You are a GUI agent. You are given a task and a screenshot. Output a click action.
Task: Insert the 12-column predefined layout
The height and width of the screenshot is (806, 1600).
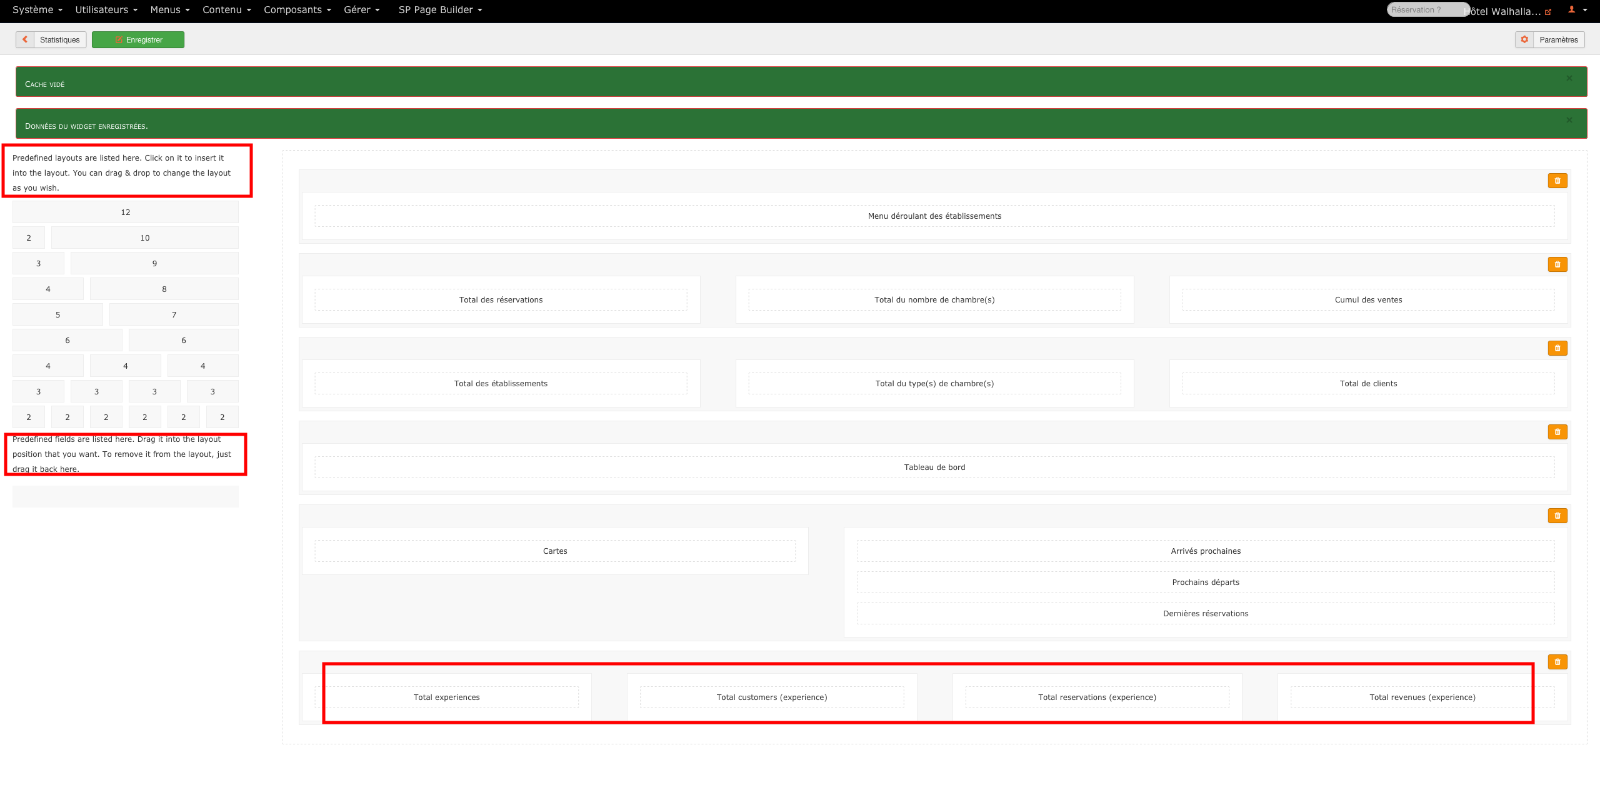click(125, 212)
